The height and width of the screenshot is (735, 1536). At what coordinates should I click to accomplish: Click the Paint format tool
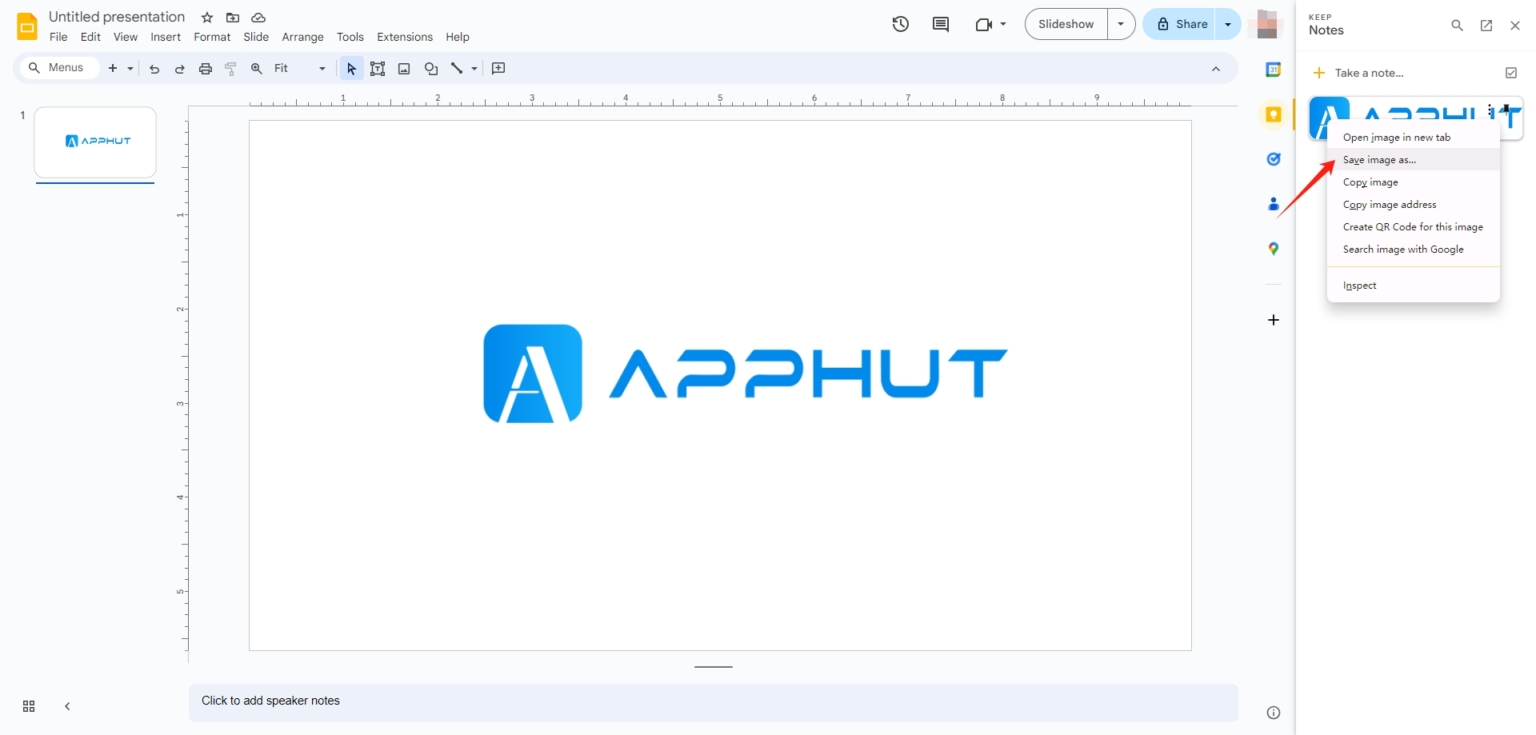[x=230, y=68]
